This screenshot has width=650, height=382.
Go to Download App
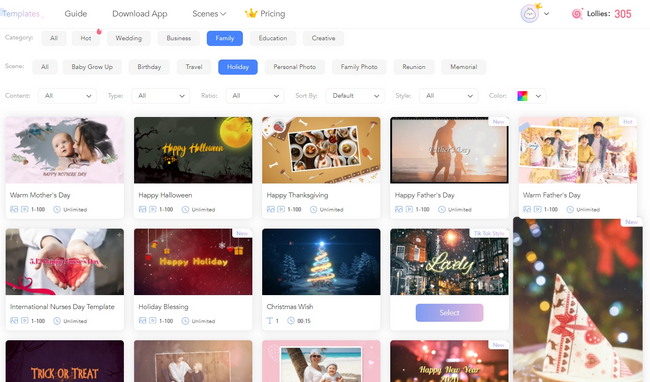(140, 14)
